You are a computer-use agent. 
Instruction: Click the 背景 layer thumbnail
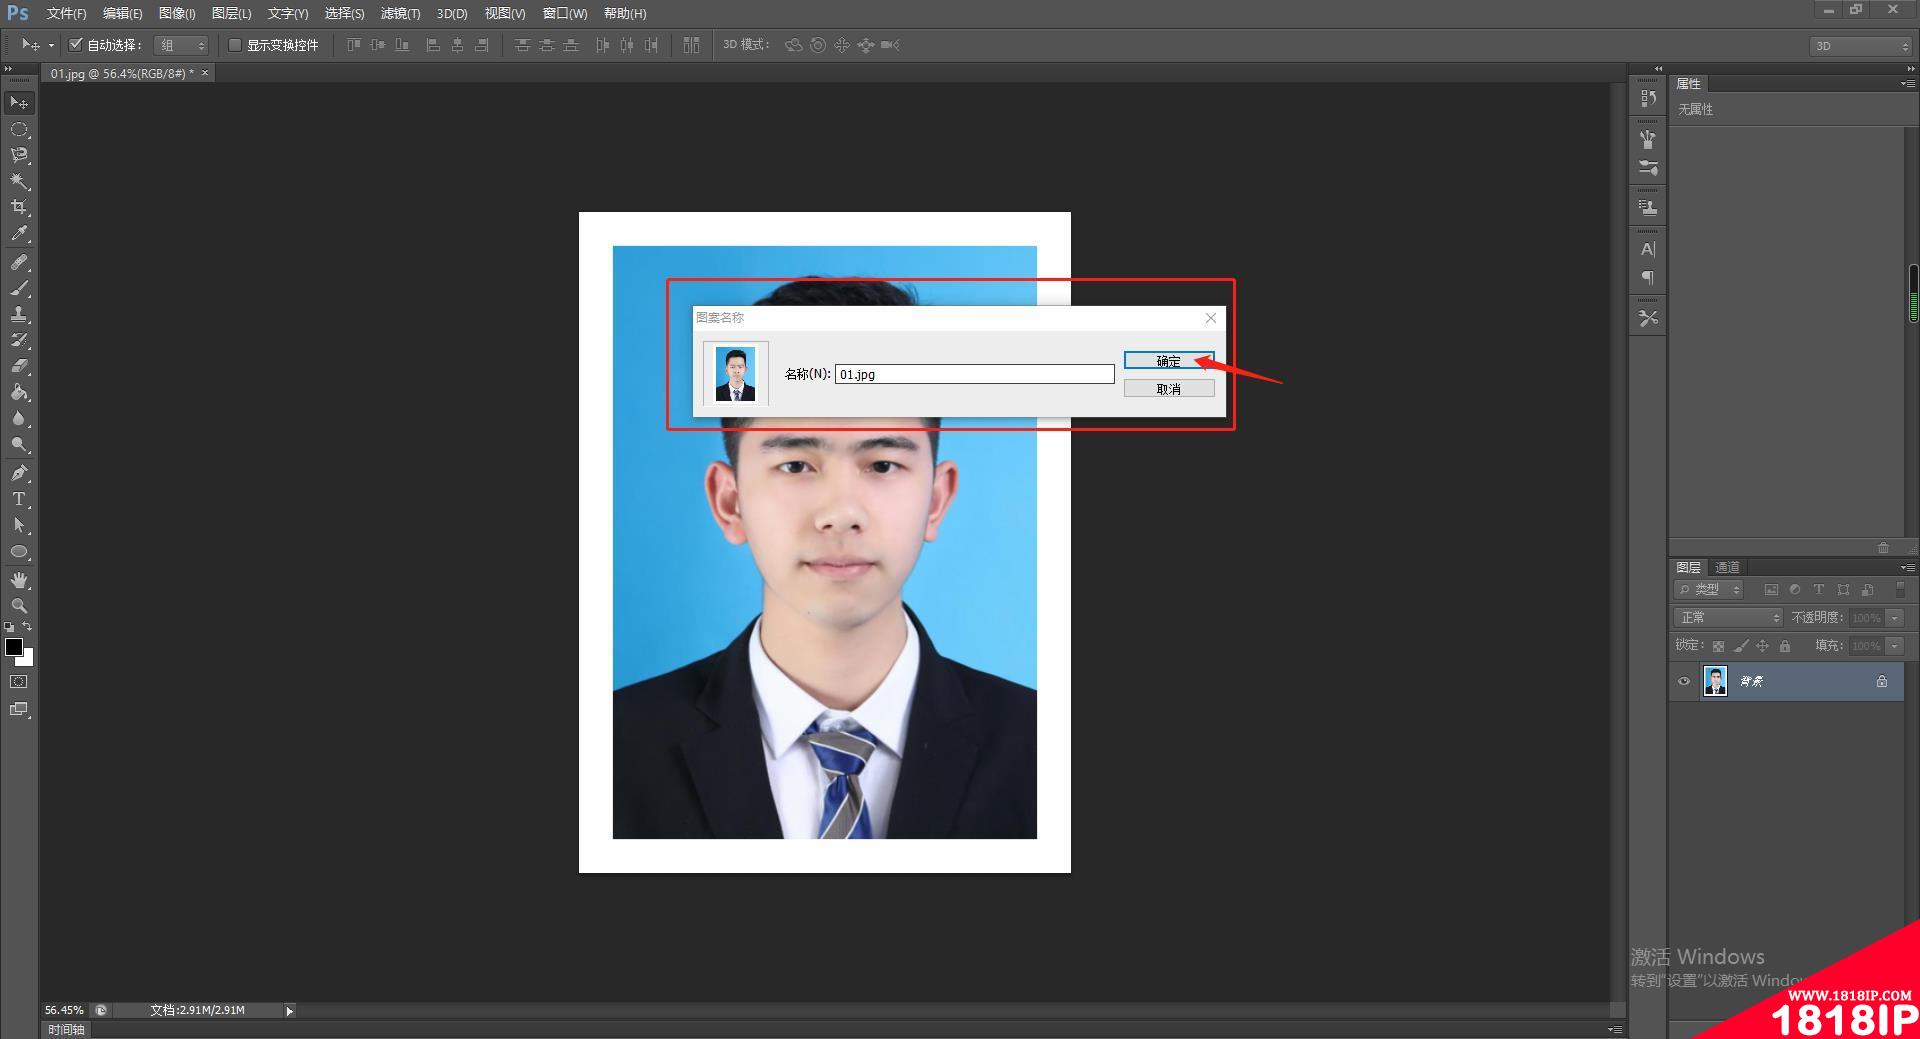point(1715,682)
